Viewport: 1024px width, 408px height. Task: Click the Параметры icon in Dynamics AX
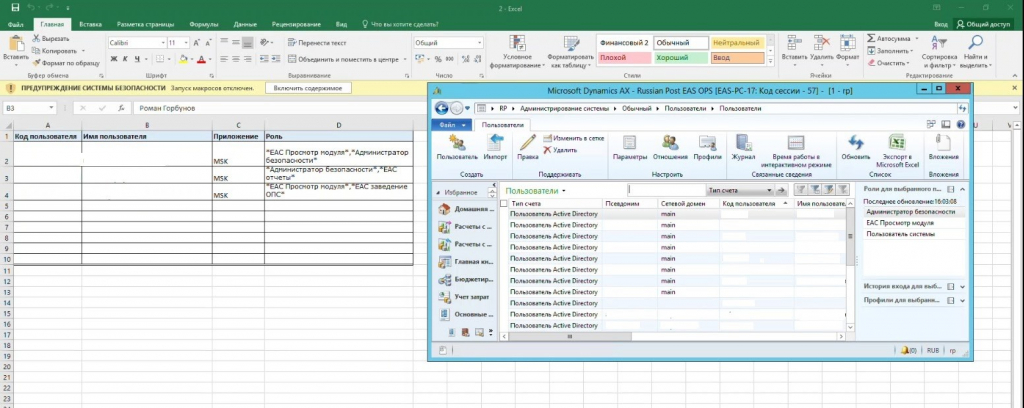point(630,143)
